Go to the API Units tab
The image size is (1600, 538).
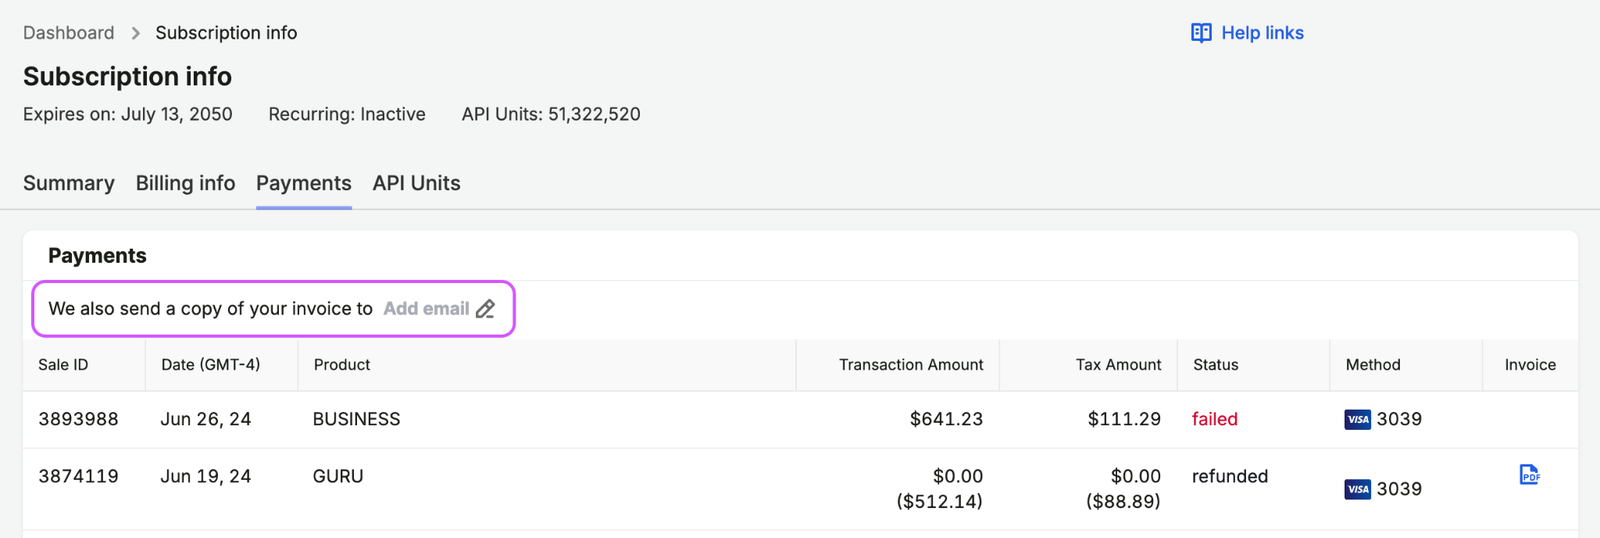(x=416, y=183)
